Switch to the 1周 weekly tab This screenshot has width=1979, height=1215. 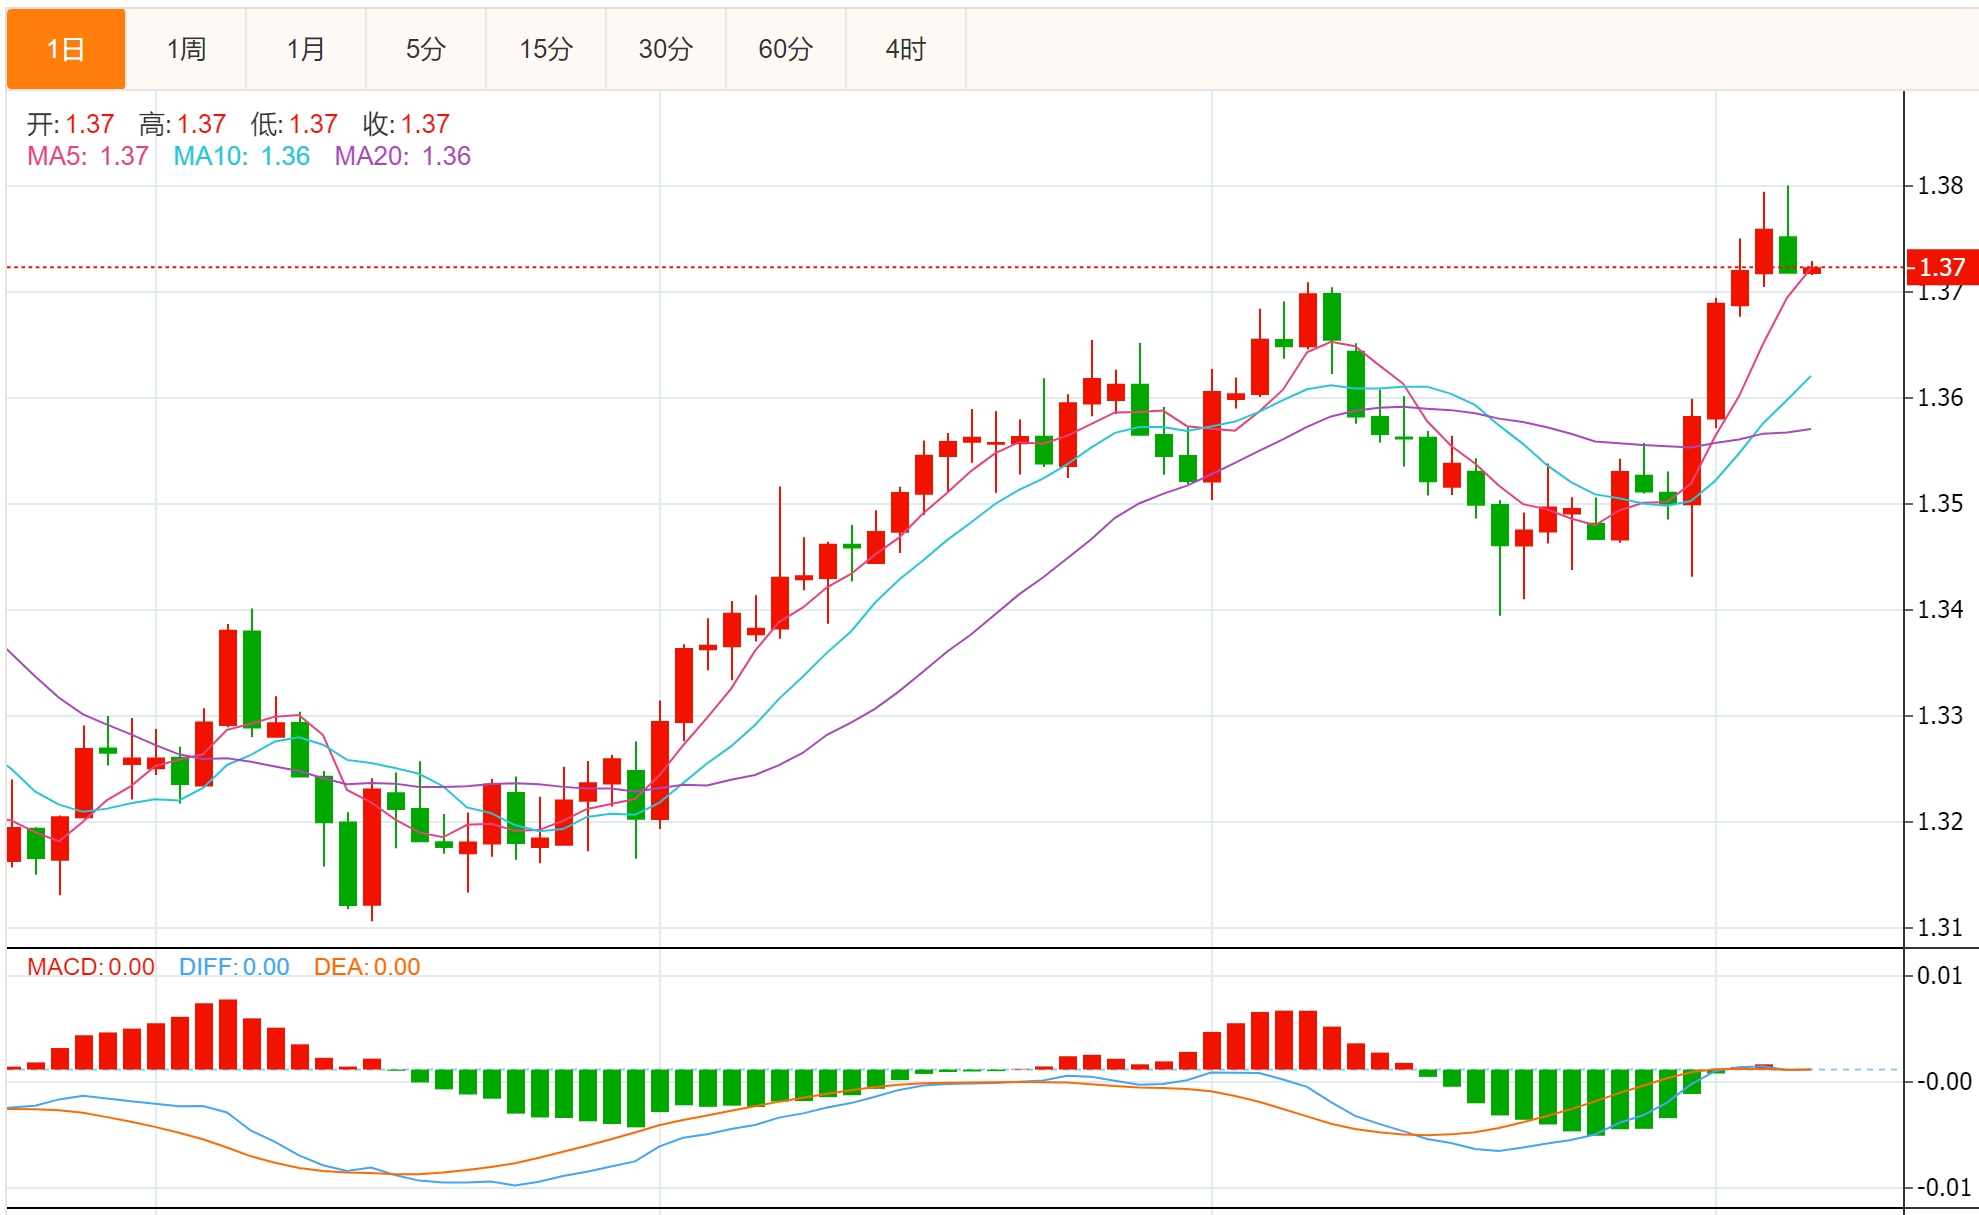pos(186,49)
